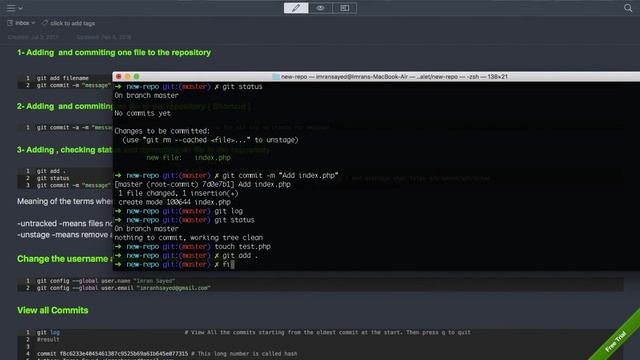
Task: Click the folder icon in terminal title
Action: (276, 77)
